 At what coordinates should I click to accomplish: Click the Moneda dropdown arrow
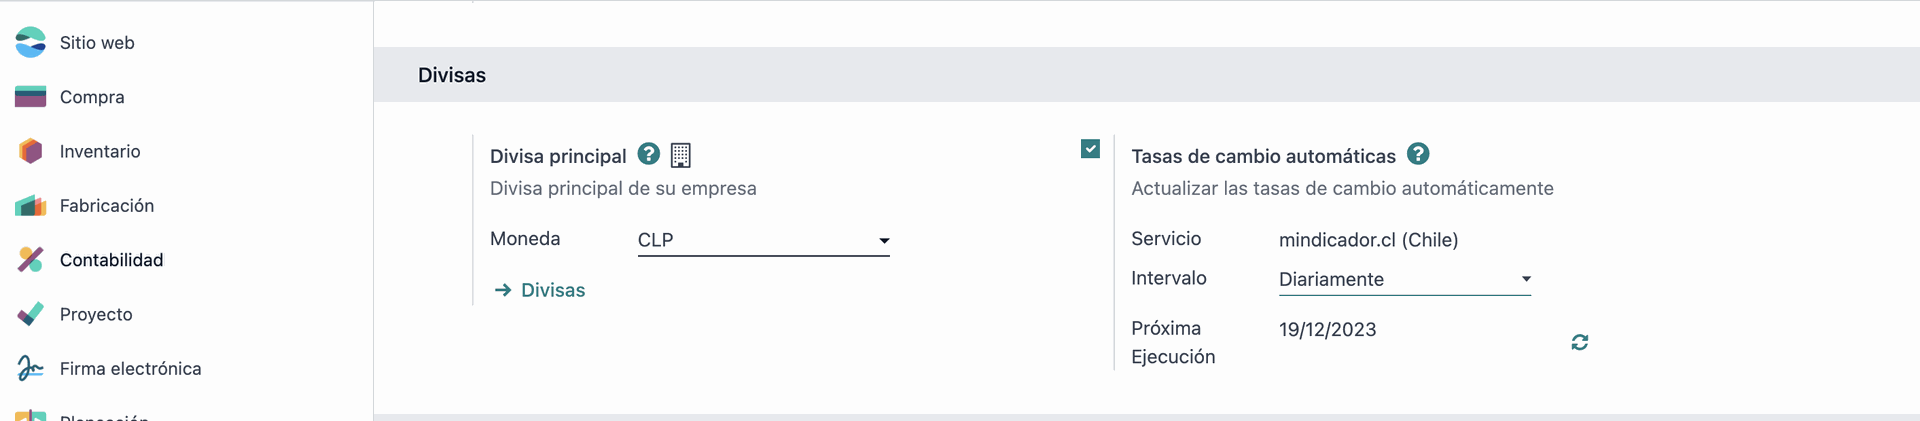(x=884, y=241)
